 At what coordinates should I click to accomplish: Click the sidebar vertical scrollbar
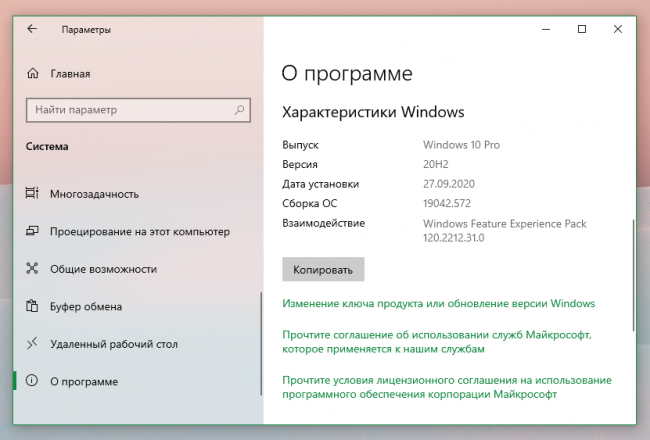261,344
